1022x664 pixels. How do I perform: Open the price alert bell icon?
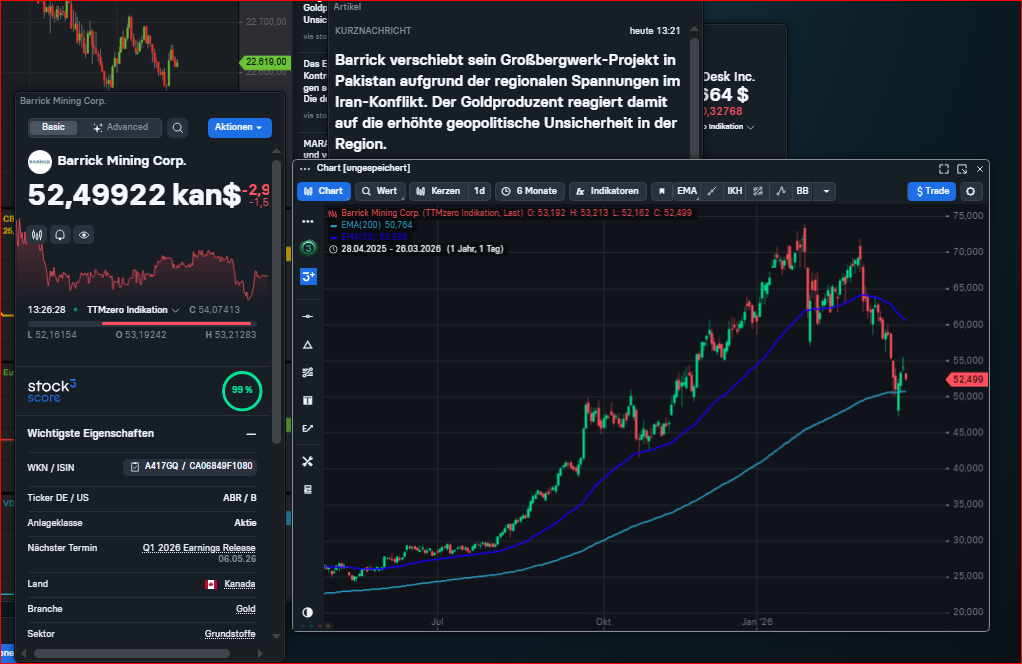pos(61,235)
